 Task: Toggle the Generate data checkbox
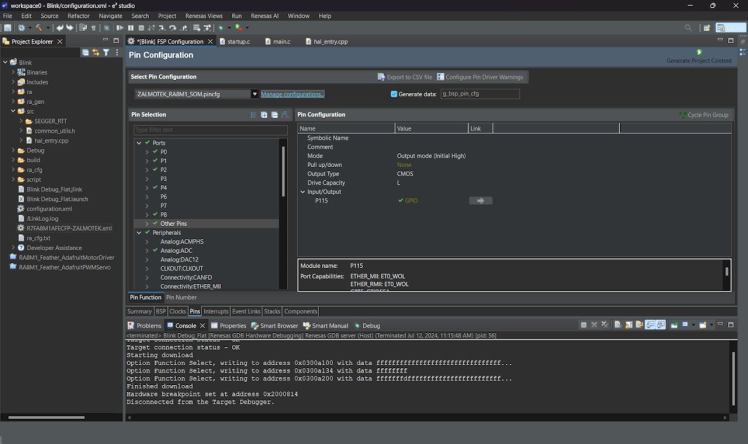[394, 94]
